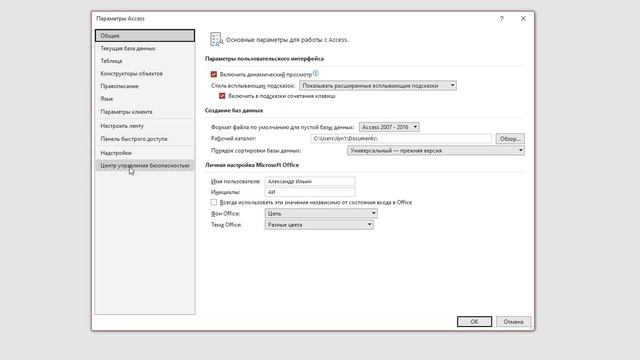Open the Тема Office dropdown

click(x=319, y=225)
